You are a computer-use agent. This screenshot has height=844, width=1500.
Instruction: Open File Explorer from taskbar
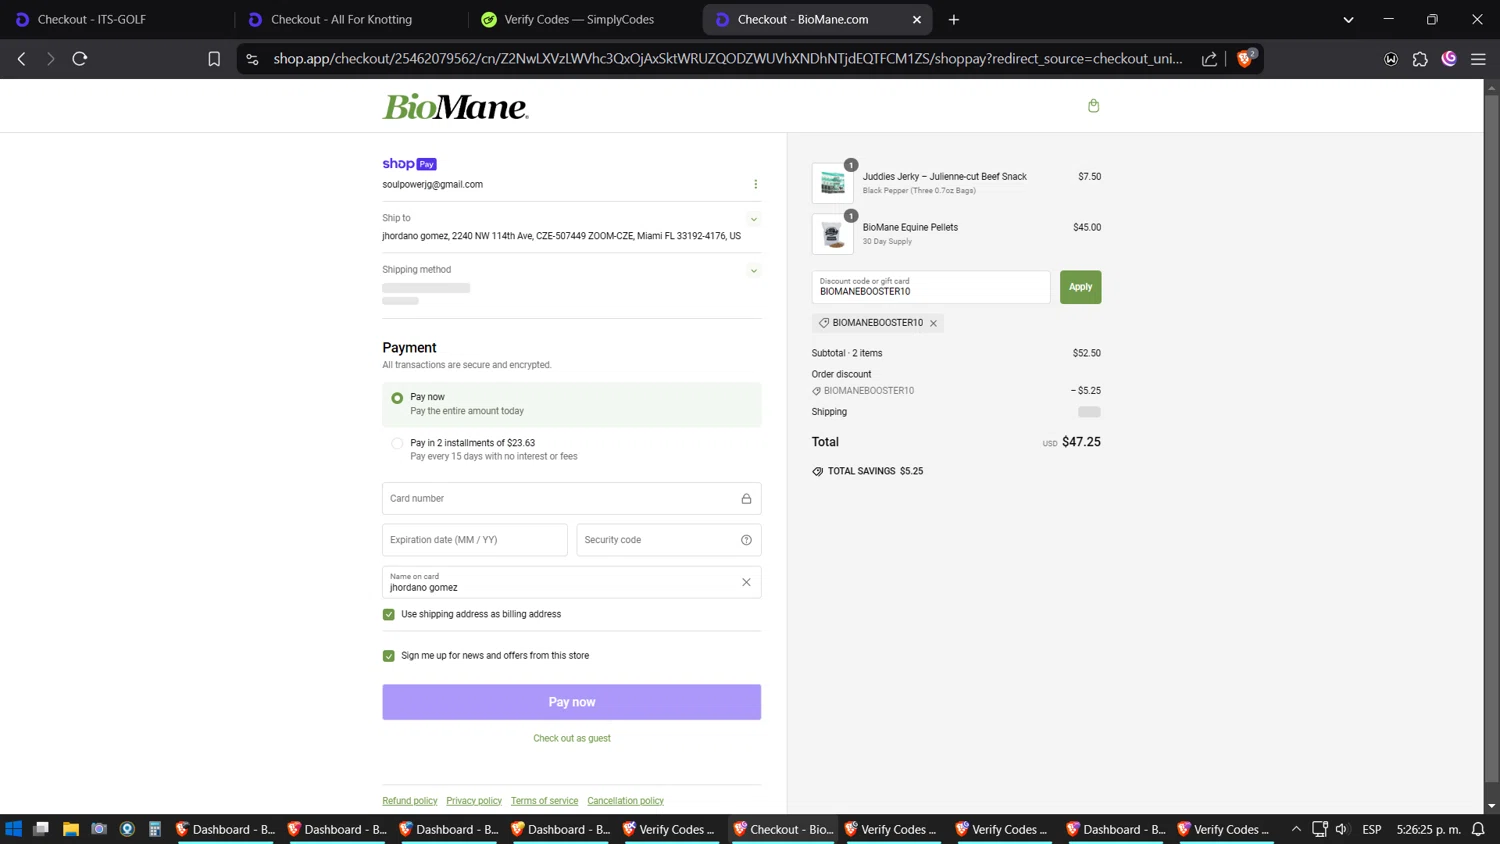click(x=71, y=829)
